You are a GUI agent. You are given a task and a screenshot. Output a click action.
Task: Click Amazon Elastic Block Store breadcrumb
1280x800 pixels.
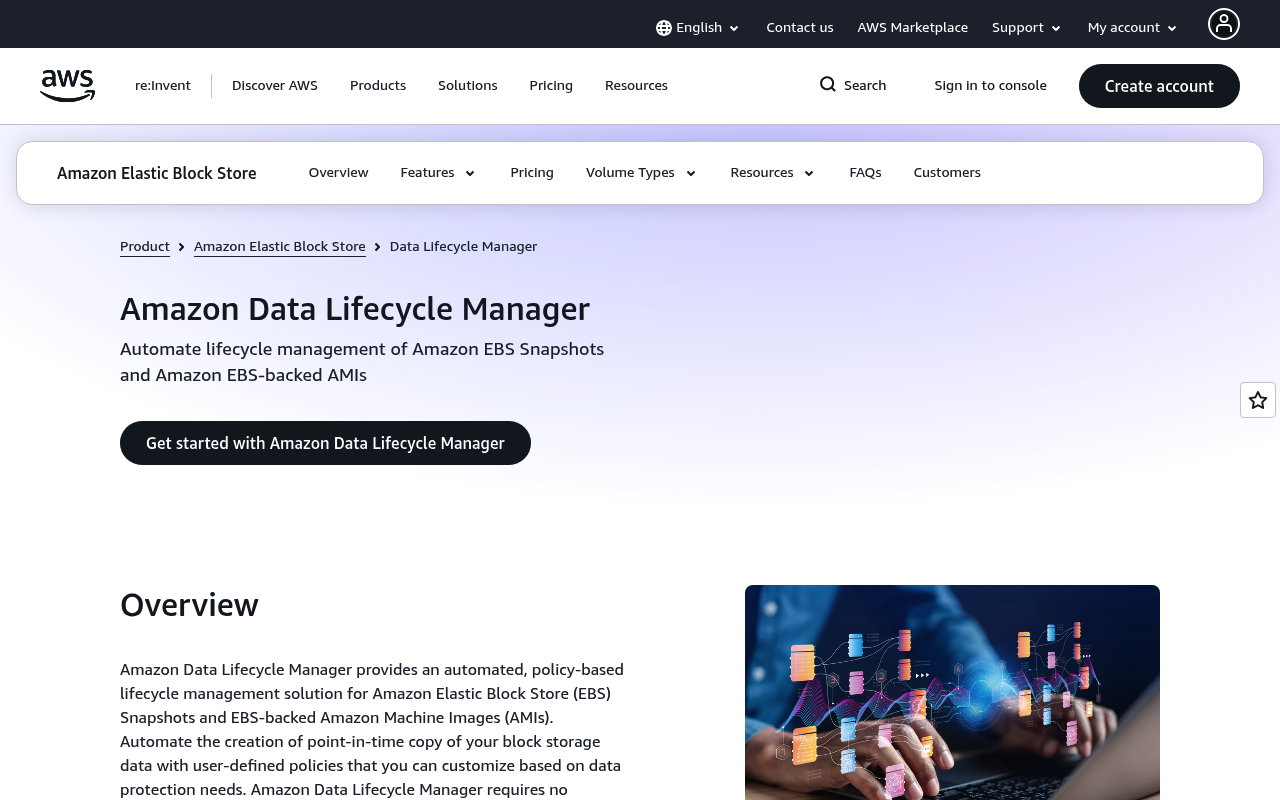pyautogui.click(x=280, y=246)
